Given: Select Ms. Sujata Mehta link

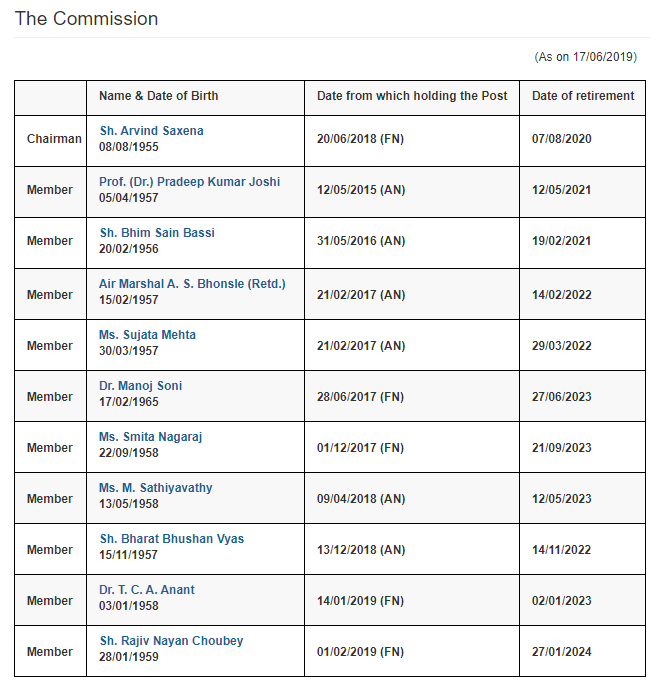Looking at the screenshot, I should coord(147,335).
